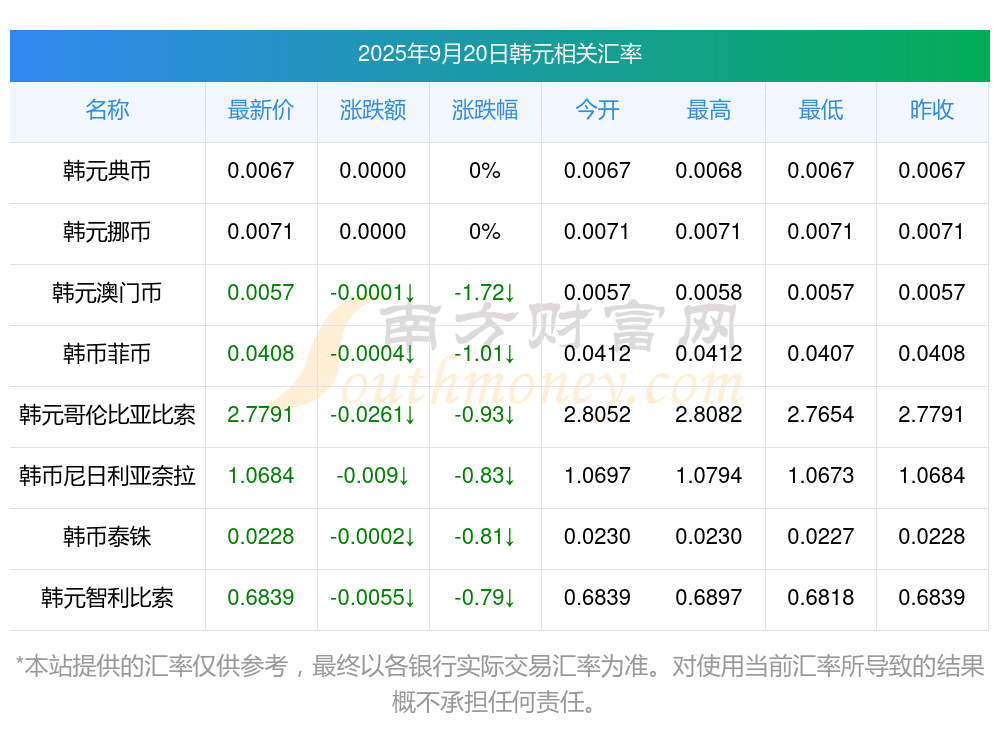The image size is (1000, 733).
Task: Click the highest value 0.6897
Action: [709, 598]
